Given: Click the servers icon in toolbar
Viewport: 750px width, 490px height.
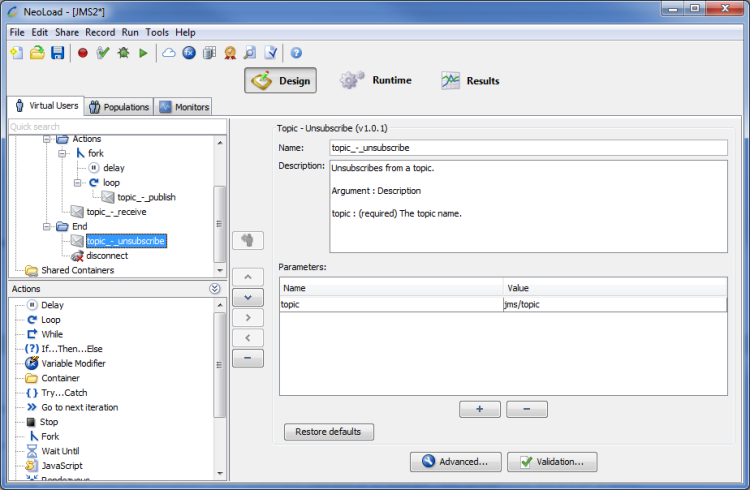Looking at the screenshot, I should click(x=210, y=53).
